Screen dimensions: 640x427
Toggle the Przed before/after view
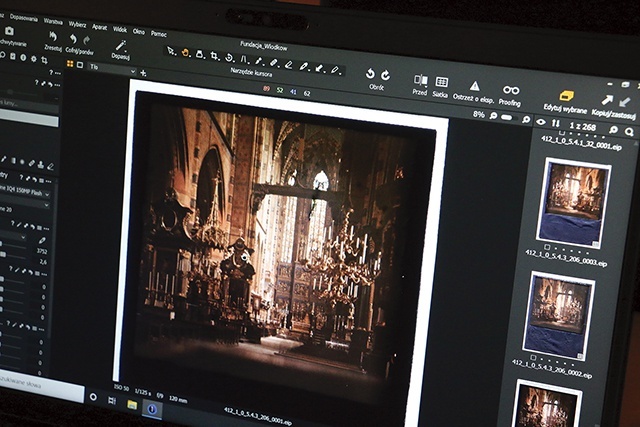pyautogui.click(x=421, y=80)
